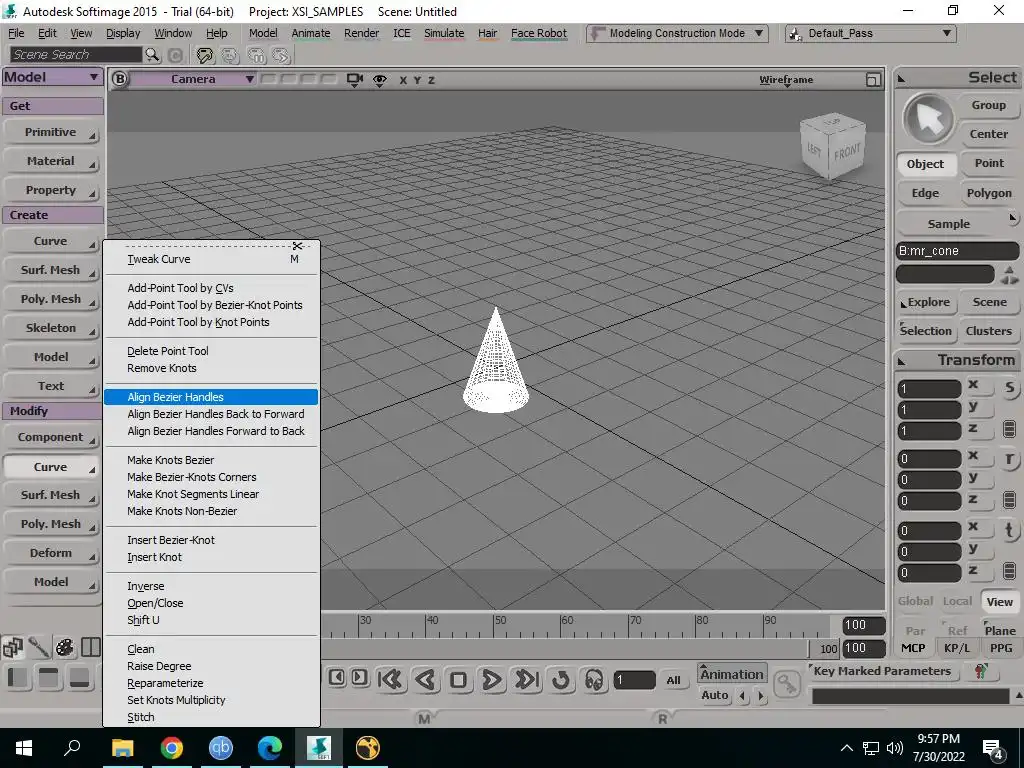Viewport: 1024px width, 768px height.
Task: Click the Clusters button
Action: (x=989, y=331)
